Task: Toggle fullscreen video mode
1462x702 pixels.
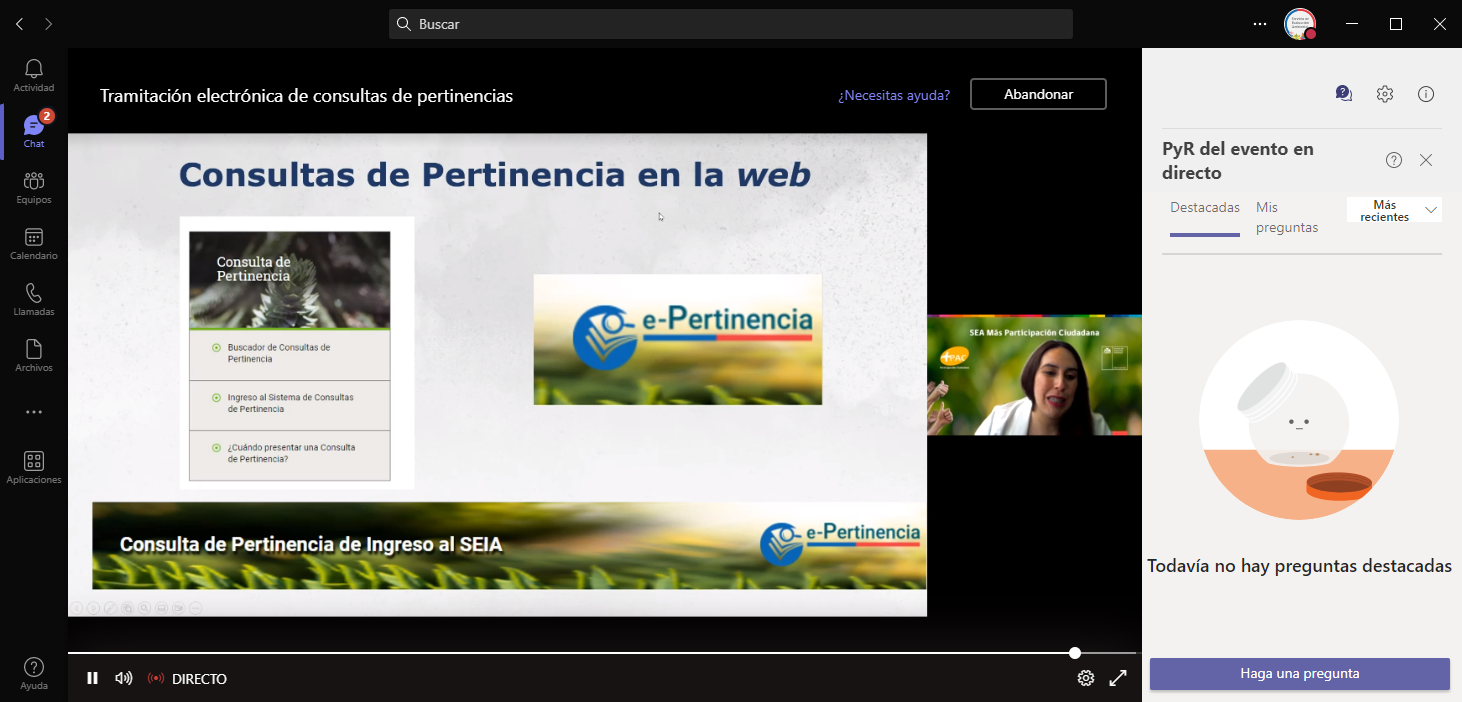Action: 1118,678
